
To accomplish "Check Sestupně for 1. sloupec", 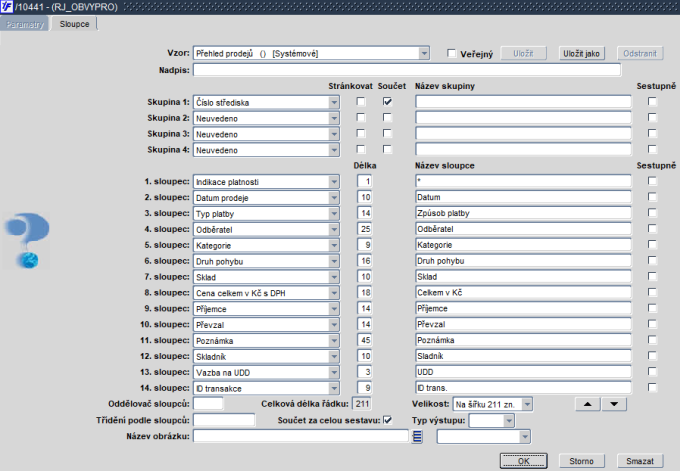I will click(652, 181).
